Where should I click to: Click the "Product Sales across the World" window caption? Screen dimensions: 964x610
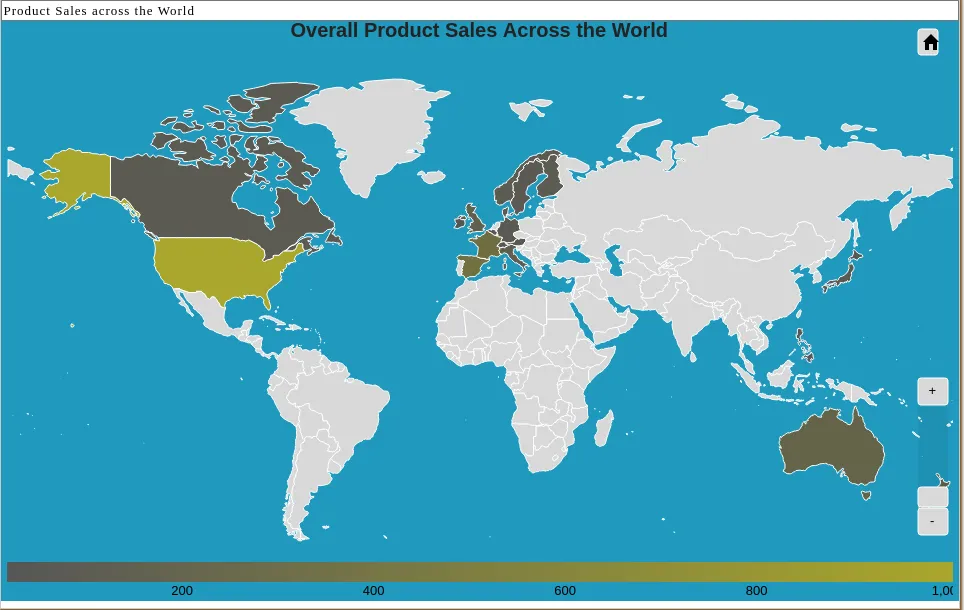click(99, 11)
